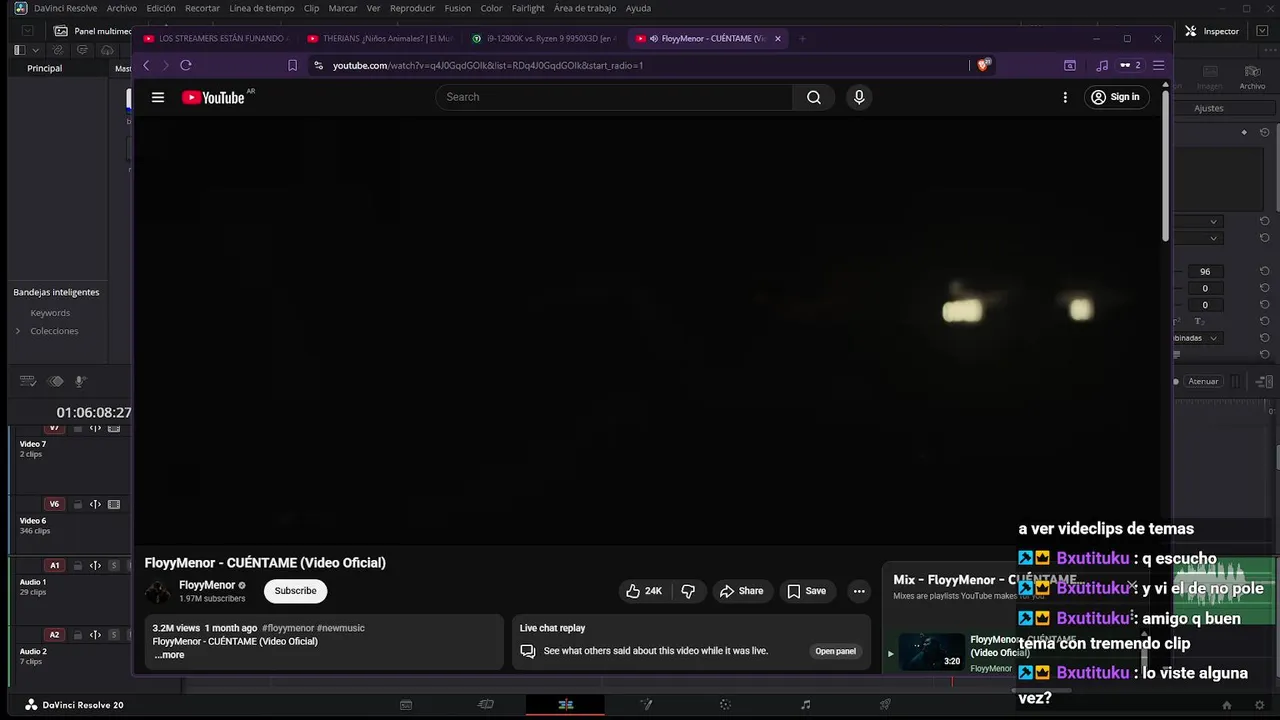Screen dimensions: 1280x720
Task: Open DaVinci Resolve Color page
Action: coord(725,705)
